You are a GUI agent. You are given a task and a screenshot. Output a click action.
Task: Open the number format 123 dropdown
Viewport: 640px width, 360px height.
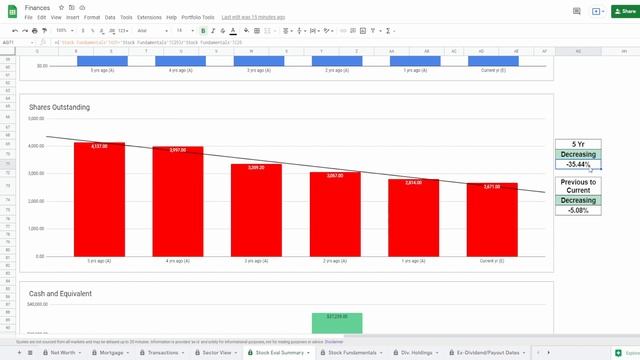(123, 31)
